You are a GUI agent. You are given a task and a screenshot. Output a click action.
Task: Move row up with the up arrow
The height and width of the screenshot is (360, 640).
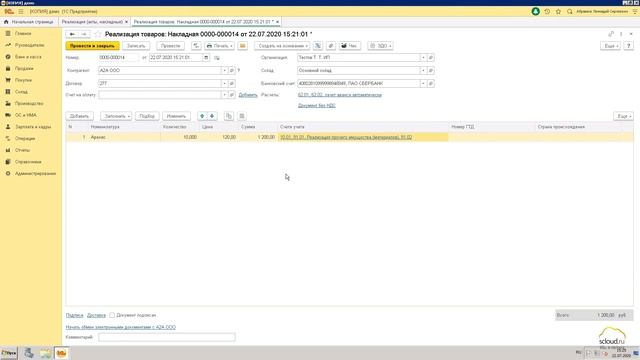202,116
